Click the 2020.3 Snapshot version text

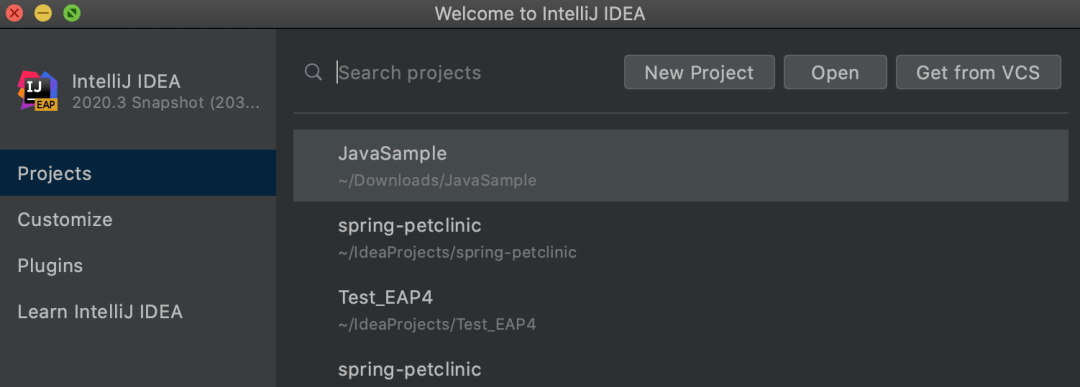pyautogui.click(x=166, y=103)
